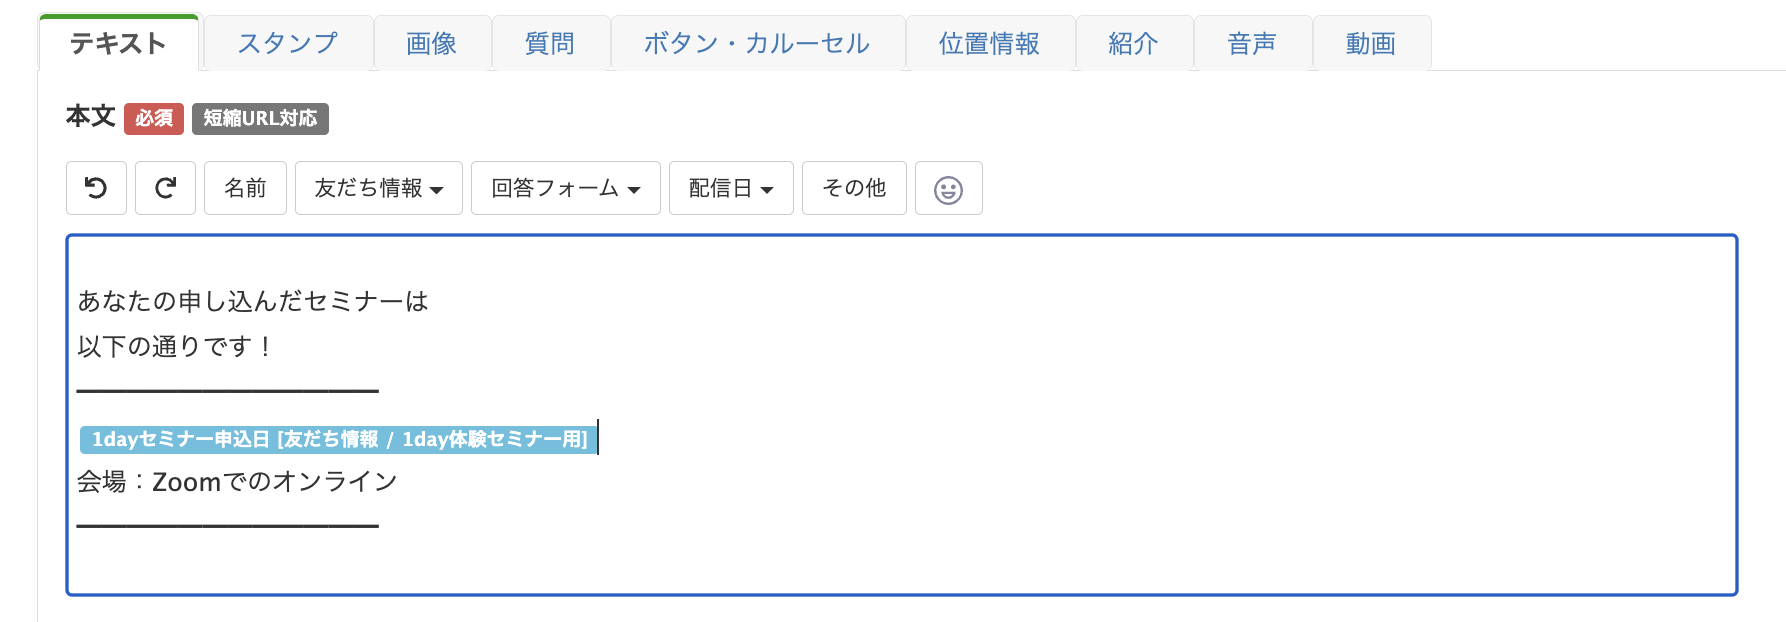1786x622 pixels.
Task: Insert the 名前 name placeholder
Action: (x=245, y=188)
